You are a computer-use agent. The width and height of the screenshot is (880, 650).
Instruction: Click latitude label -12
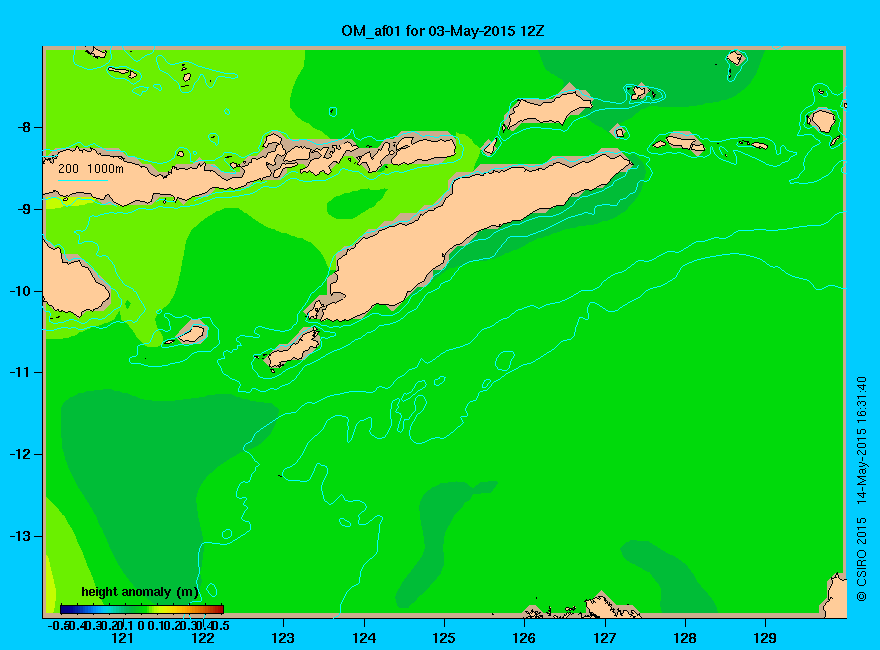[x=21, y=454]
